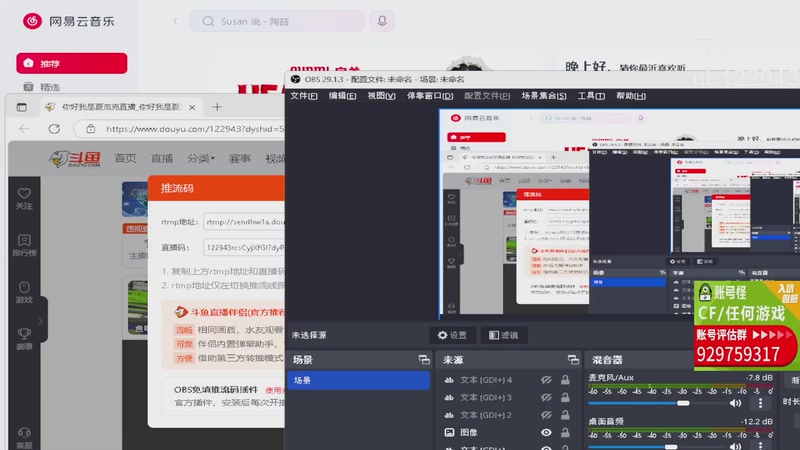Select the 场景 scene in the list
The height and width of the screenshot is (450, 800).
(358, 381)
